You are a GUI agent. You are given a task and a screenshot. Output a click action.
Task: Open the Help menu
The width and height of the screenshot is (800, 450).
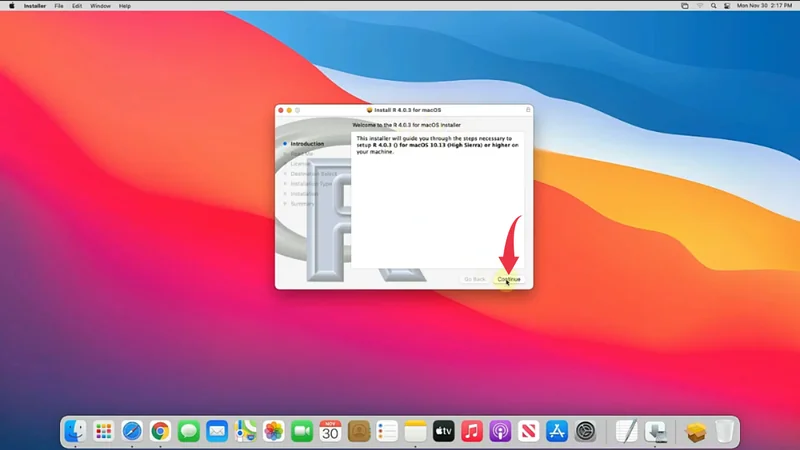(125, 6)
